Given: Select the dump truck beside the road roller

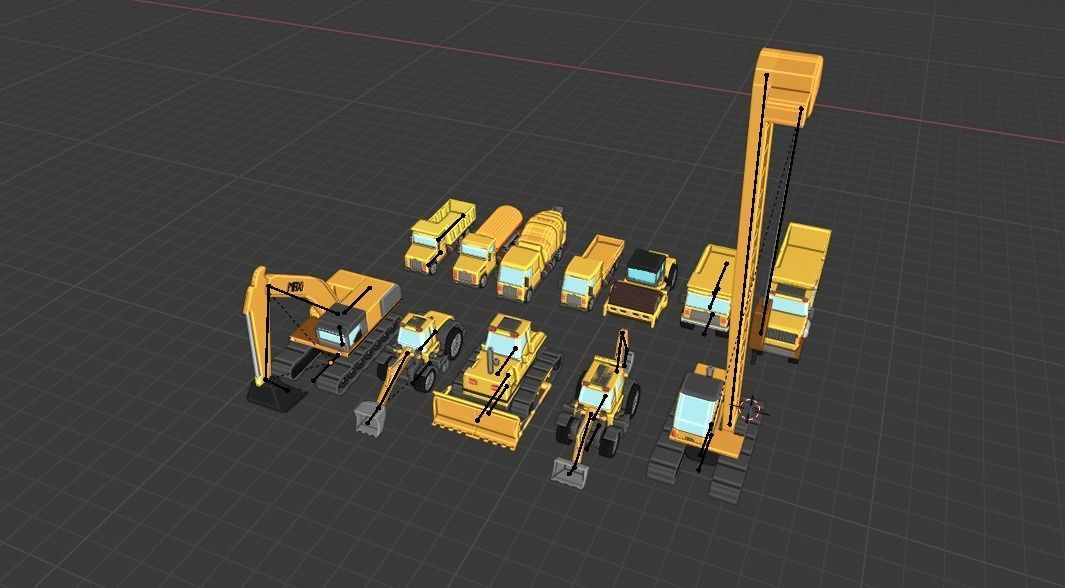Looking at the screenshot, I should pyautogui.click(x=708, y=290).
